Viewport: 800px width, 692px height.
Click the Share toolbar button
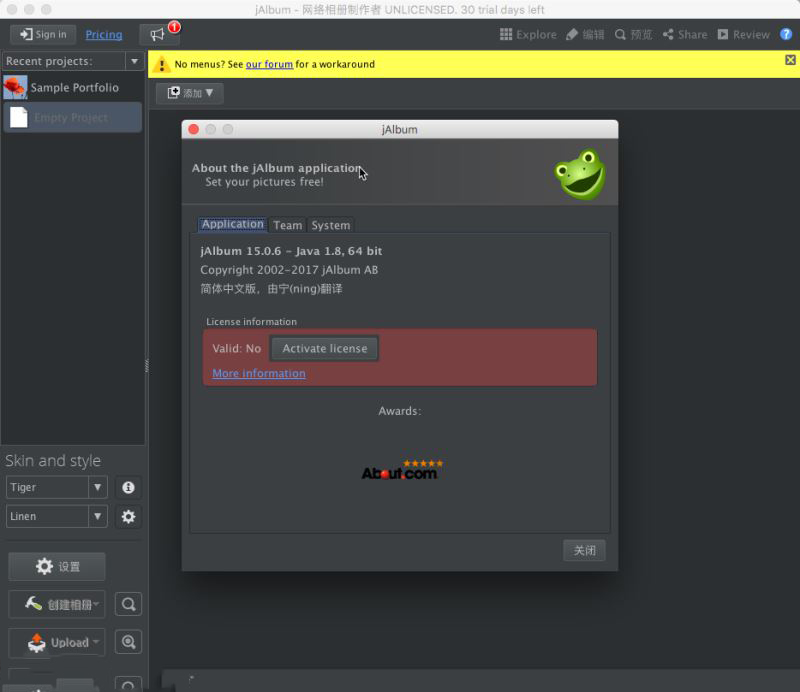pos(685,34)
